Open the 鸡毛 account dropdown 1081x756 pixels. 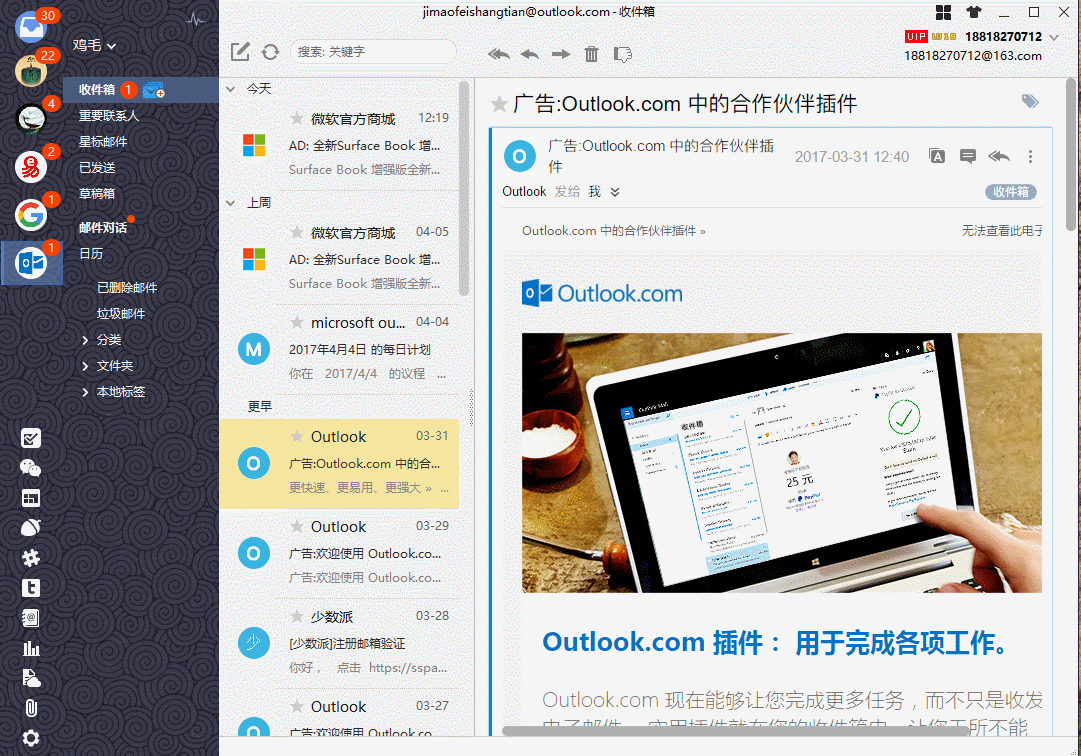point(94,45)
